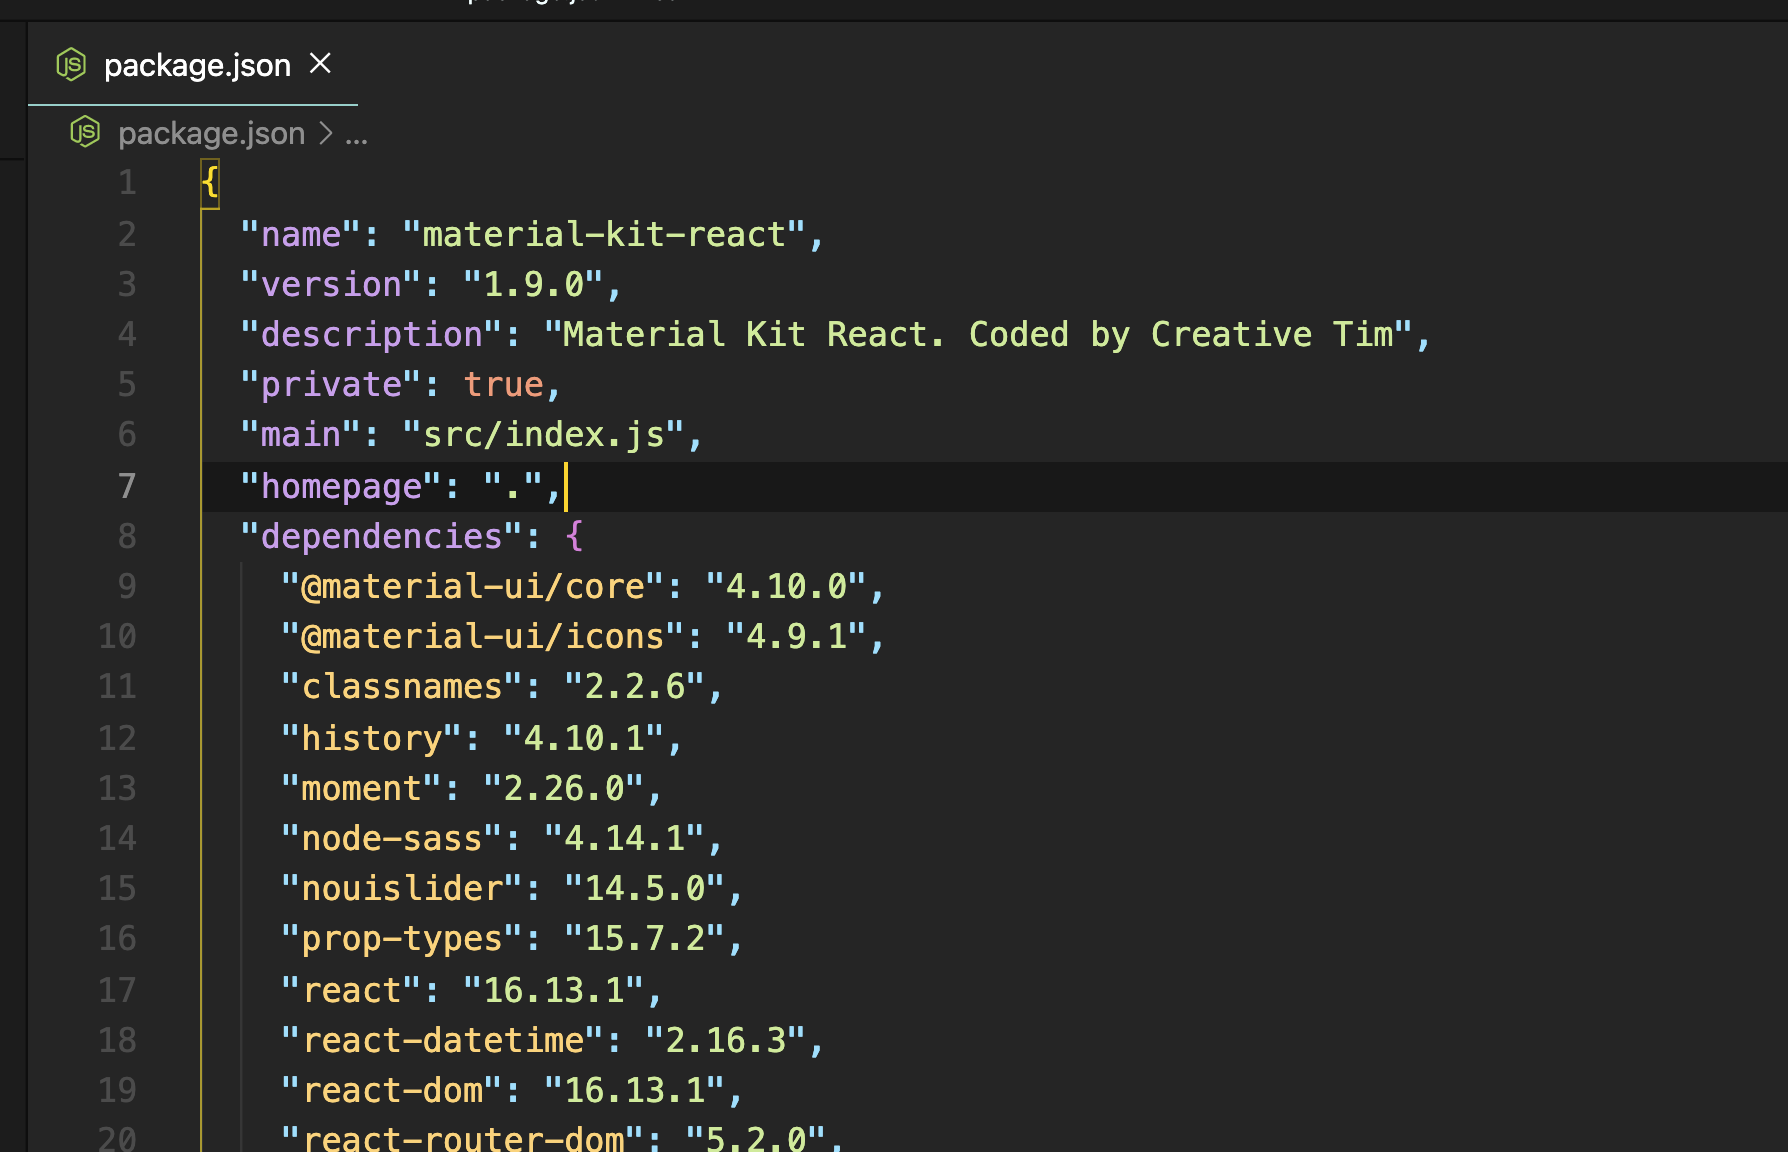
Task: Click the "16.13.1" value on line 17
Action: point(554,990)
